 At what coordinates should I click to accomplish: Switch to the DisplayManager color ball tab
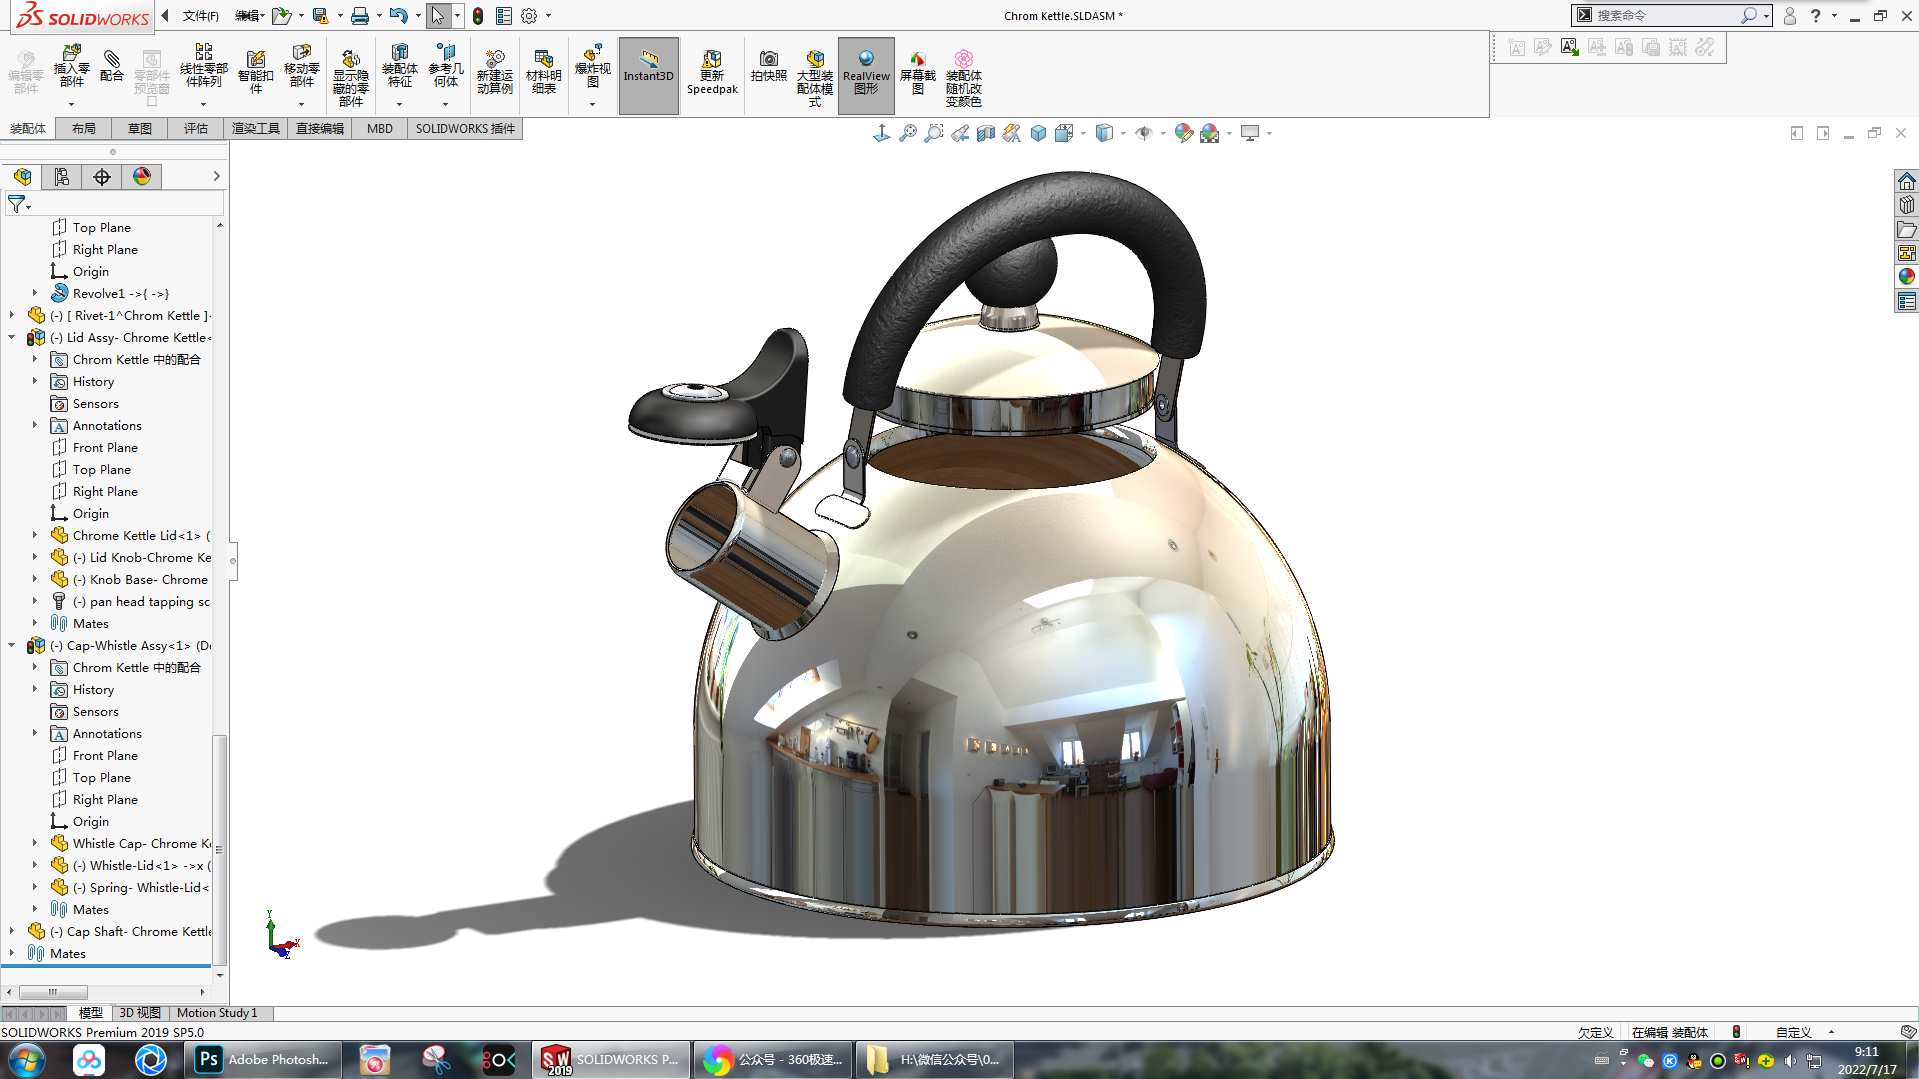[x=142, y=177]
